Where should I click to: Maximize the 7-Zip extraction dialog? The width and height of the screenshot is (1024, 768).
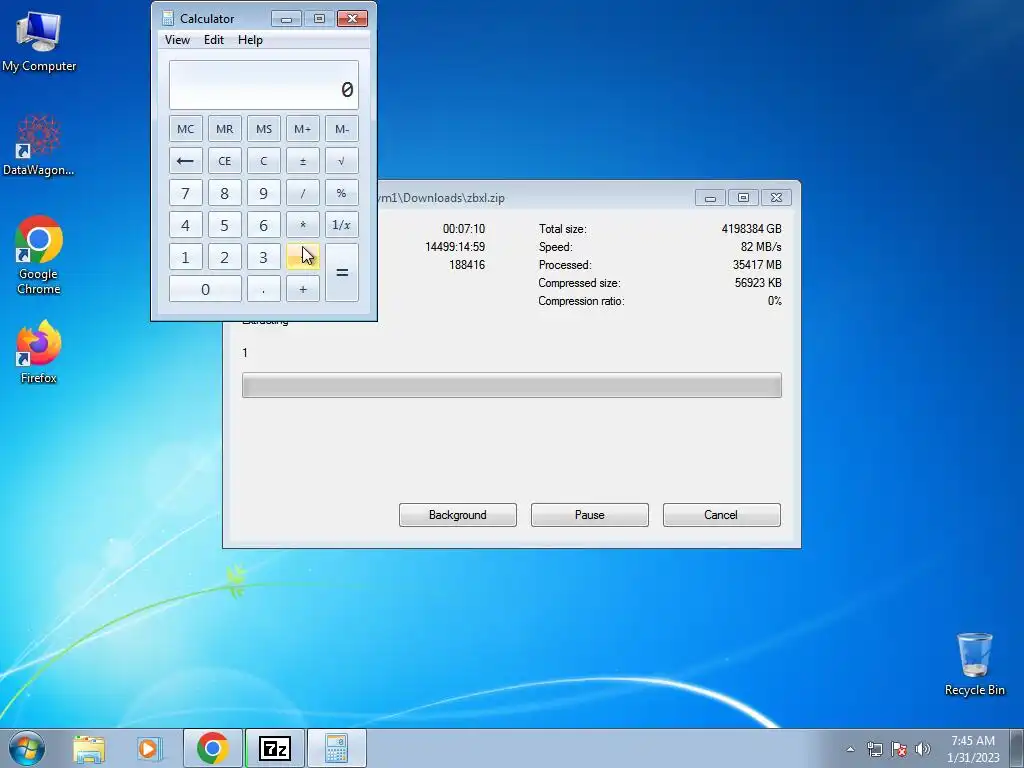click(743, 198)
